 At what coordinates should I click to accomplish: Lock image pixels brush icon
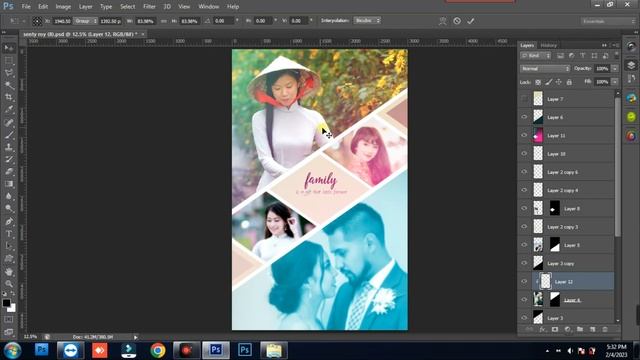pyautogui.click(x=549, y=82)
